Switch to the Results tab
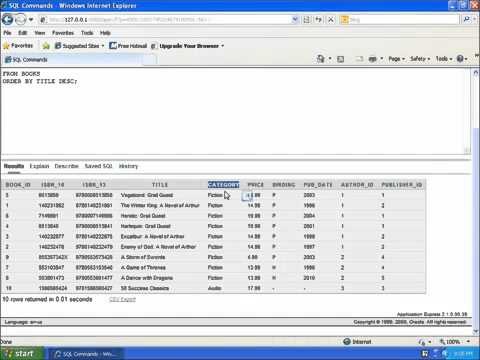Screen dimensions: 480x360 [x=14, y=166]
